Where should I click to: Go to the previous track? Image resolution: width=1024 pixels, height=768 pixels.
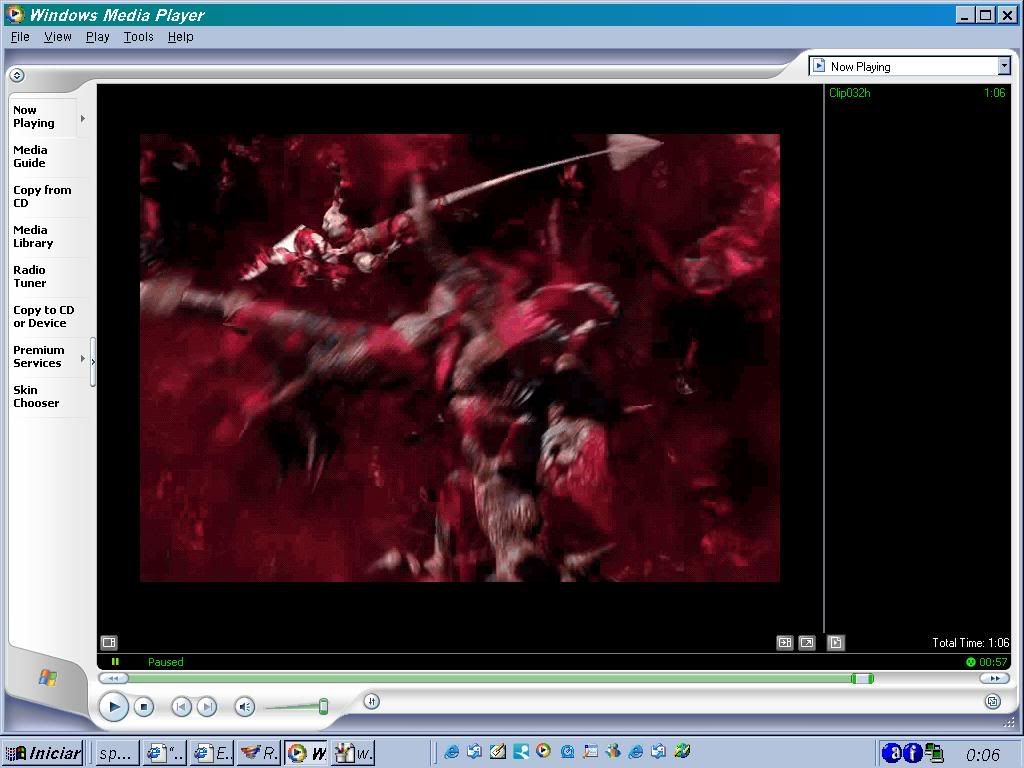point(181,707)
